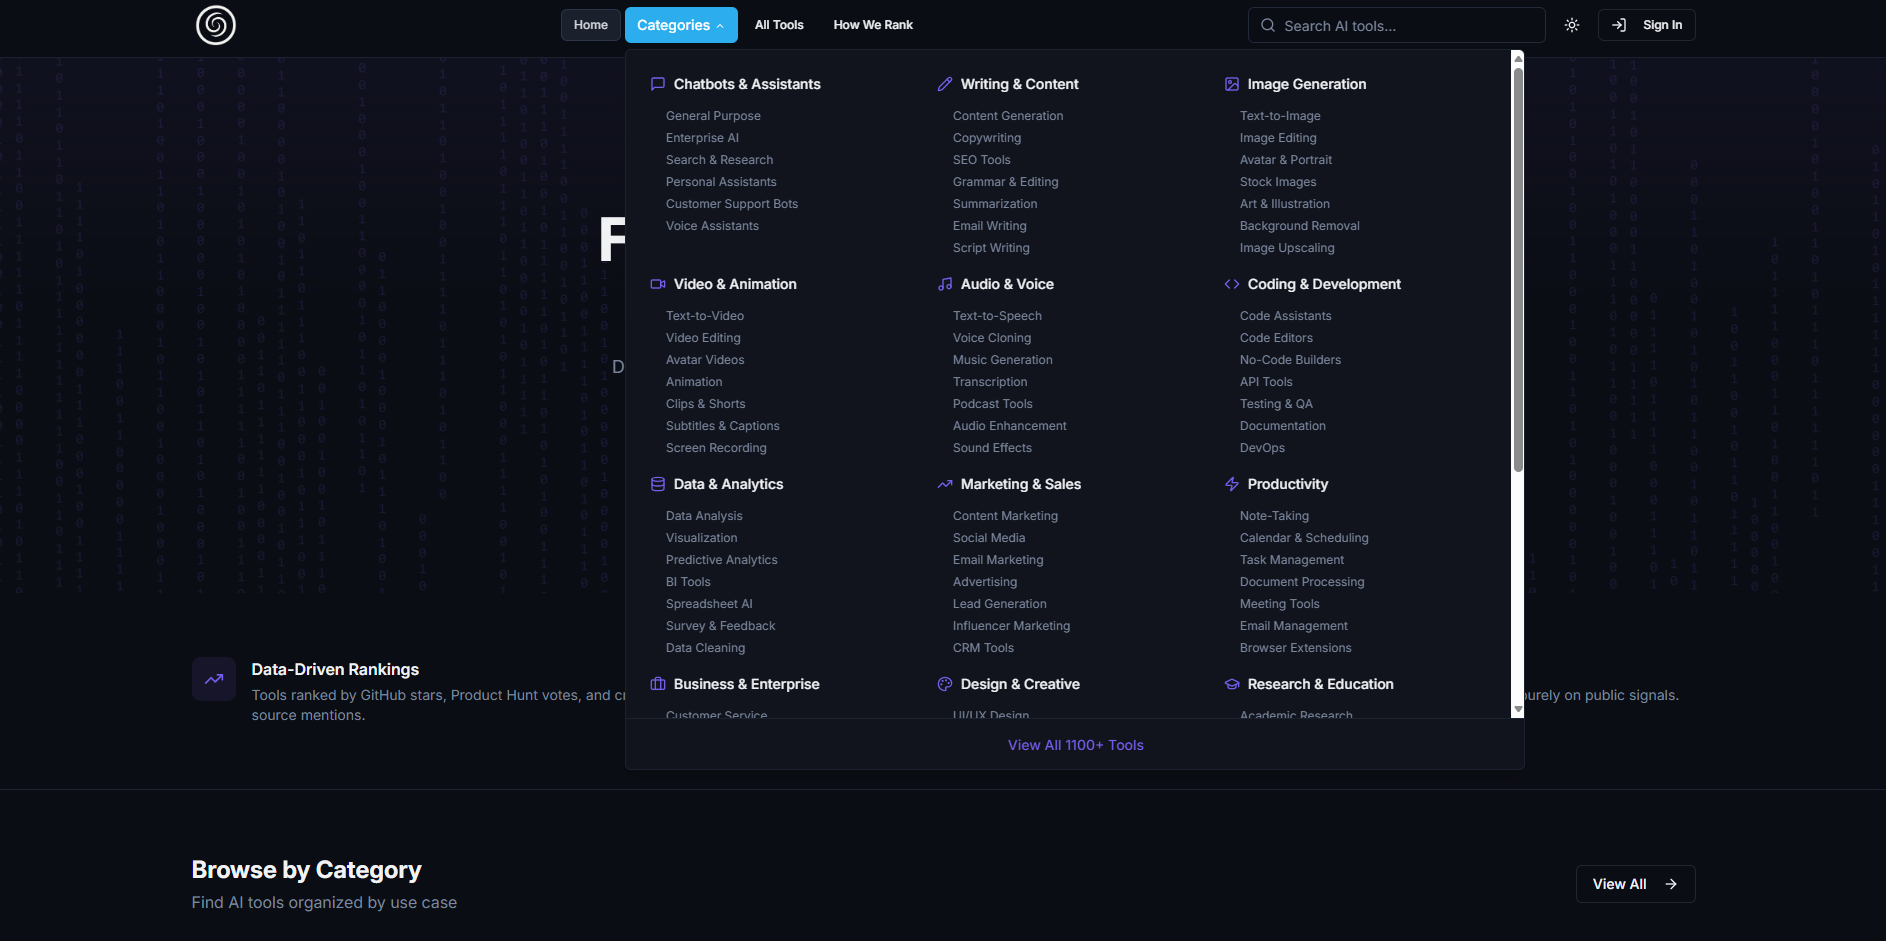Toggle light mode with the sun icon
The image size is (1886, 941).
click(1571, 25)
